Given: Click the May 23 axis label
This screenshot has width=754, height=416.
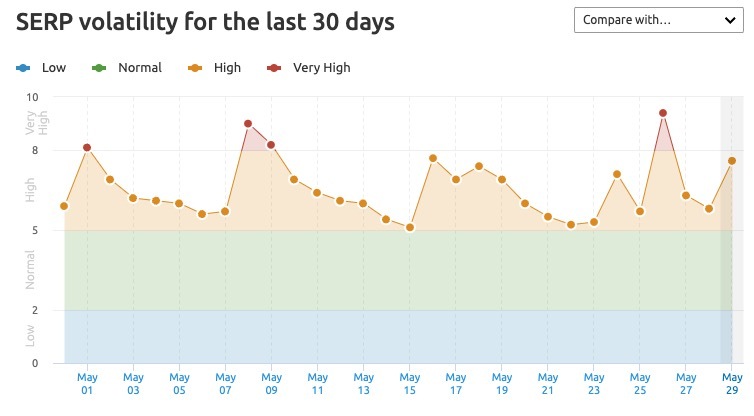Looking at the screenshot, I should click(x=594, y=384).
